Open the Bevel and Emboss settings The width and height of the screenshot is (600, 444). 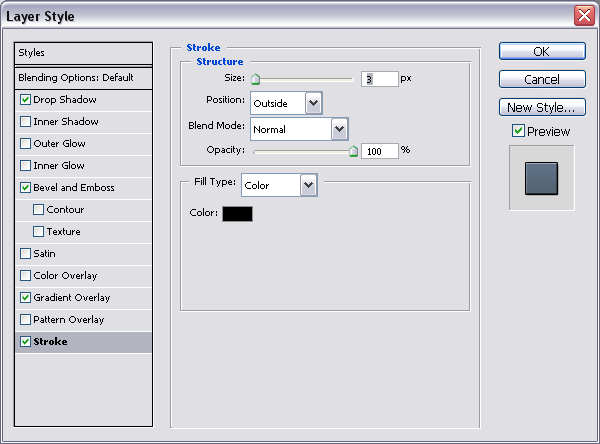click(74, 188)
